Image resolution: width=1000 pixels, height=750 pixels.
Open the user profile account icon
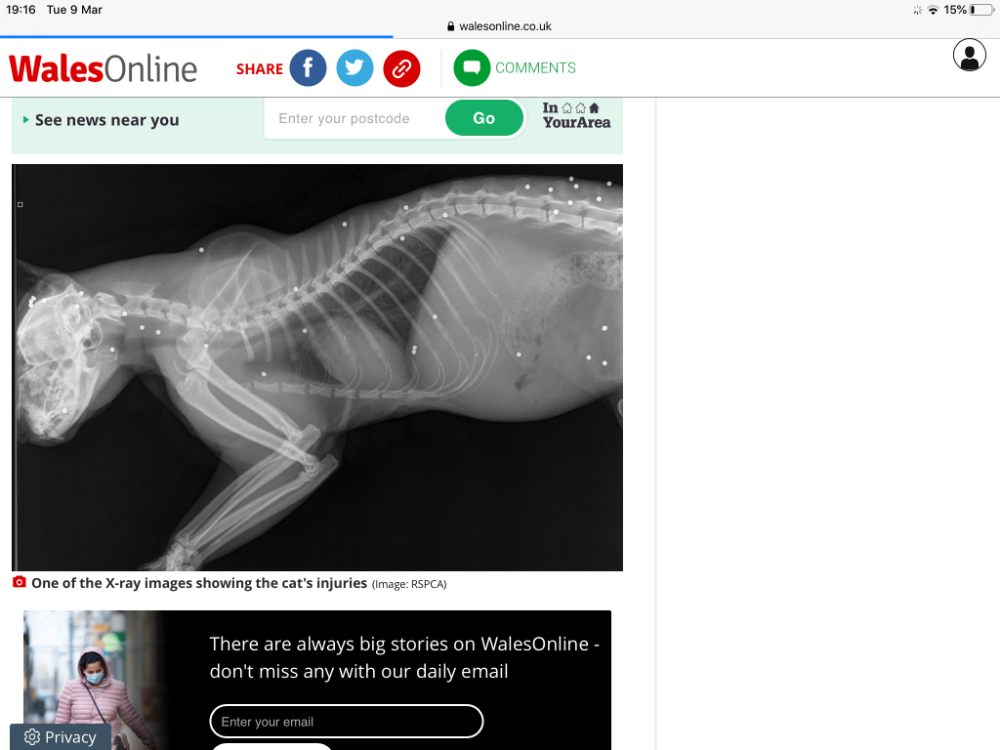969,55
